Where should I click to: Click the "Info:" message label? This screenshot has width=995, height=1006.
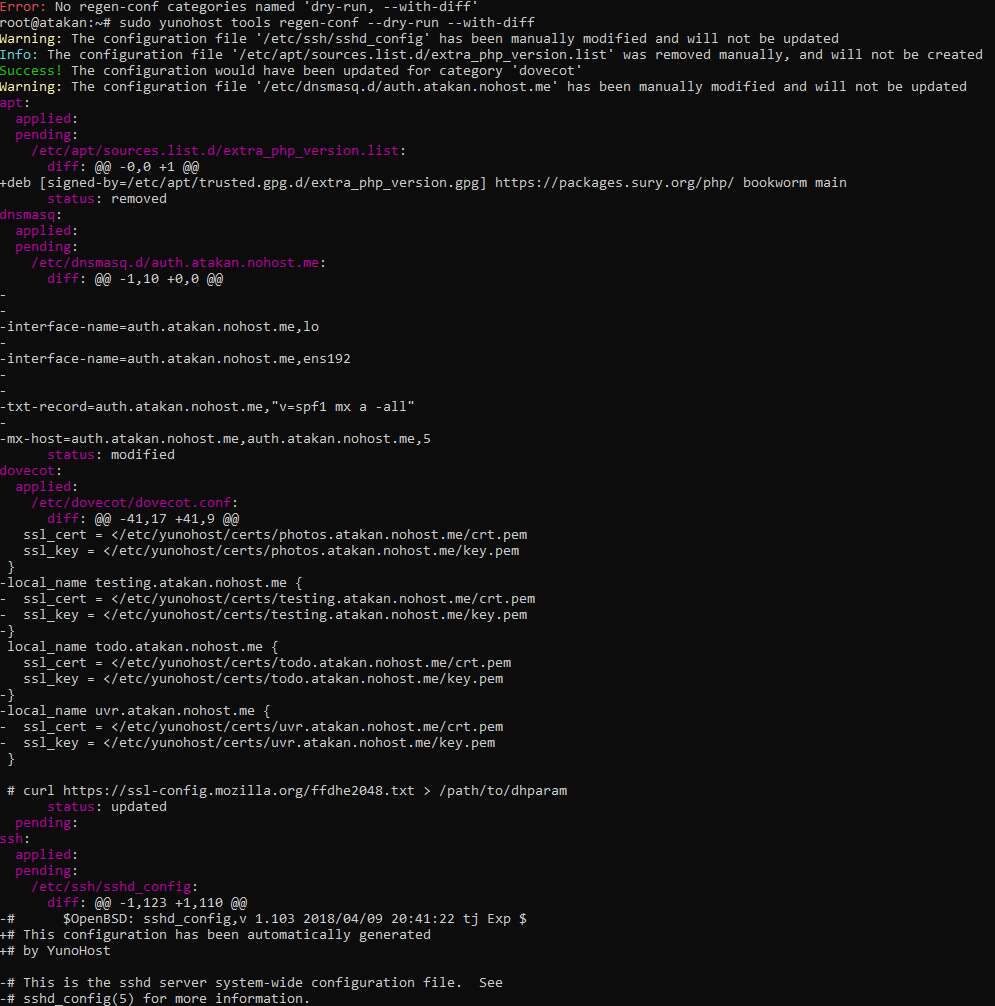(x=20, y=55)
